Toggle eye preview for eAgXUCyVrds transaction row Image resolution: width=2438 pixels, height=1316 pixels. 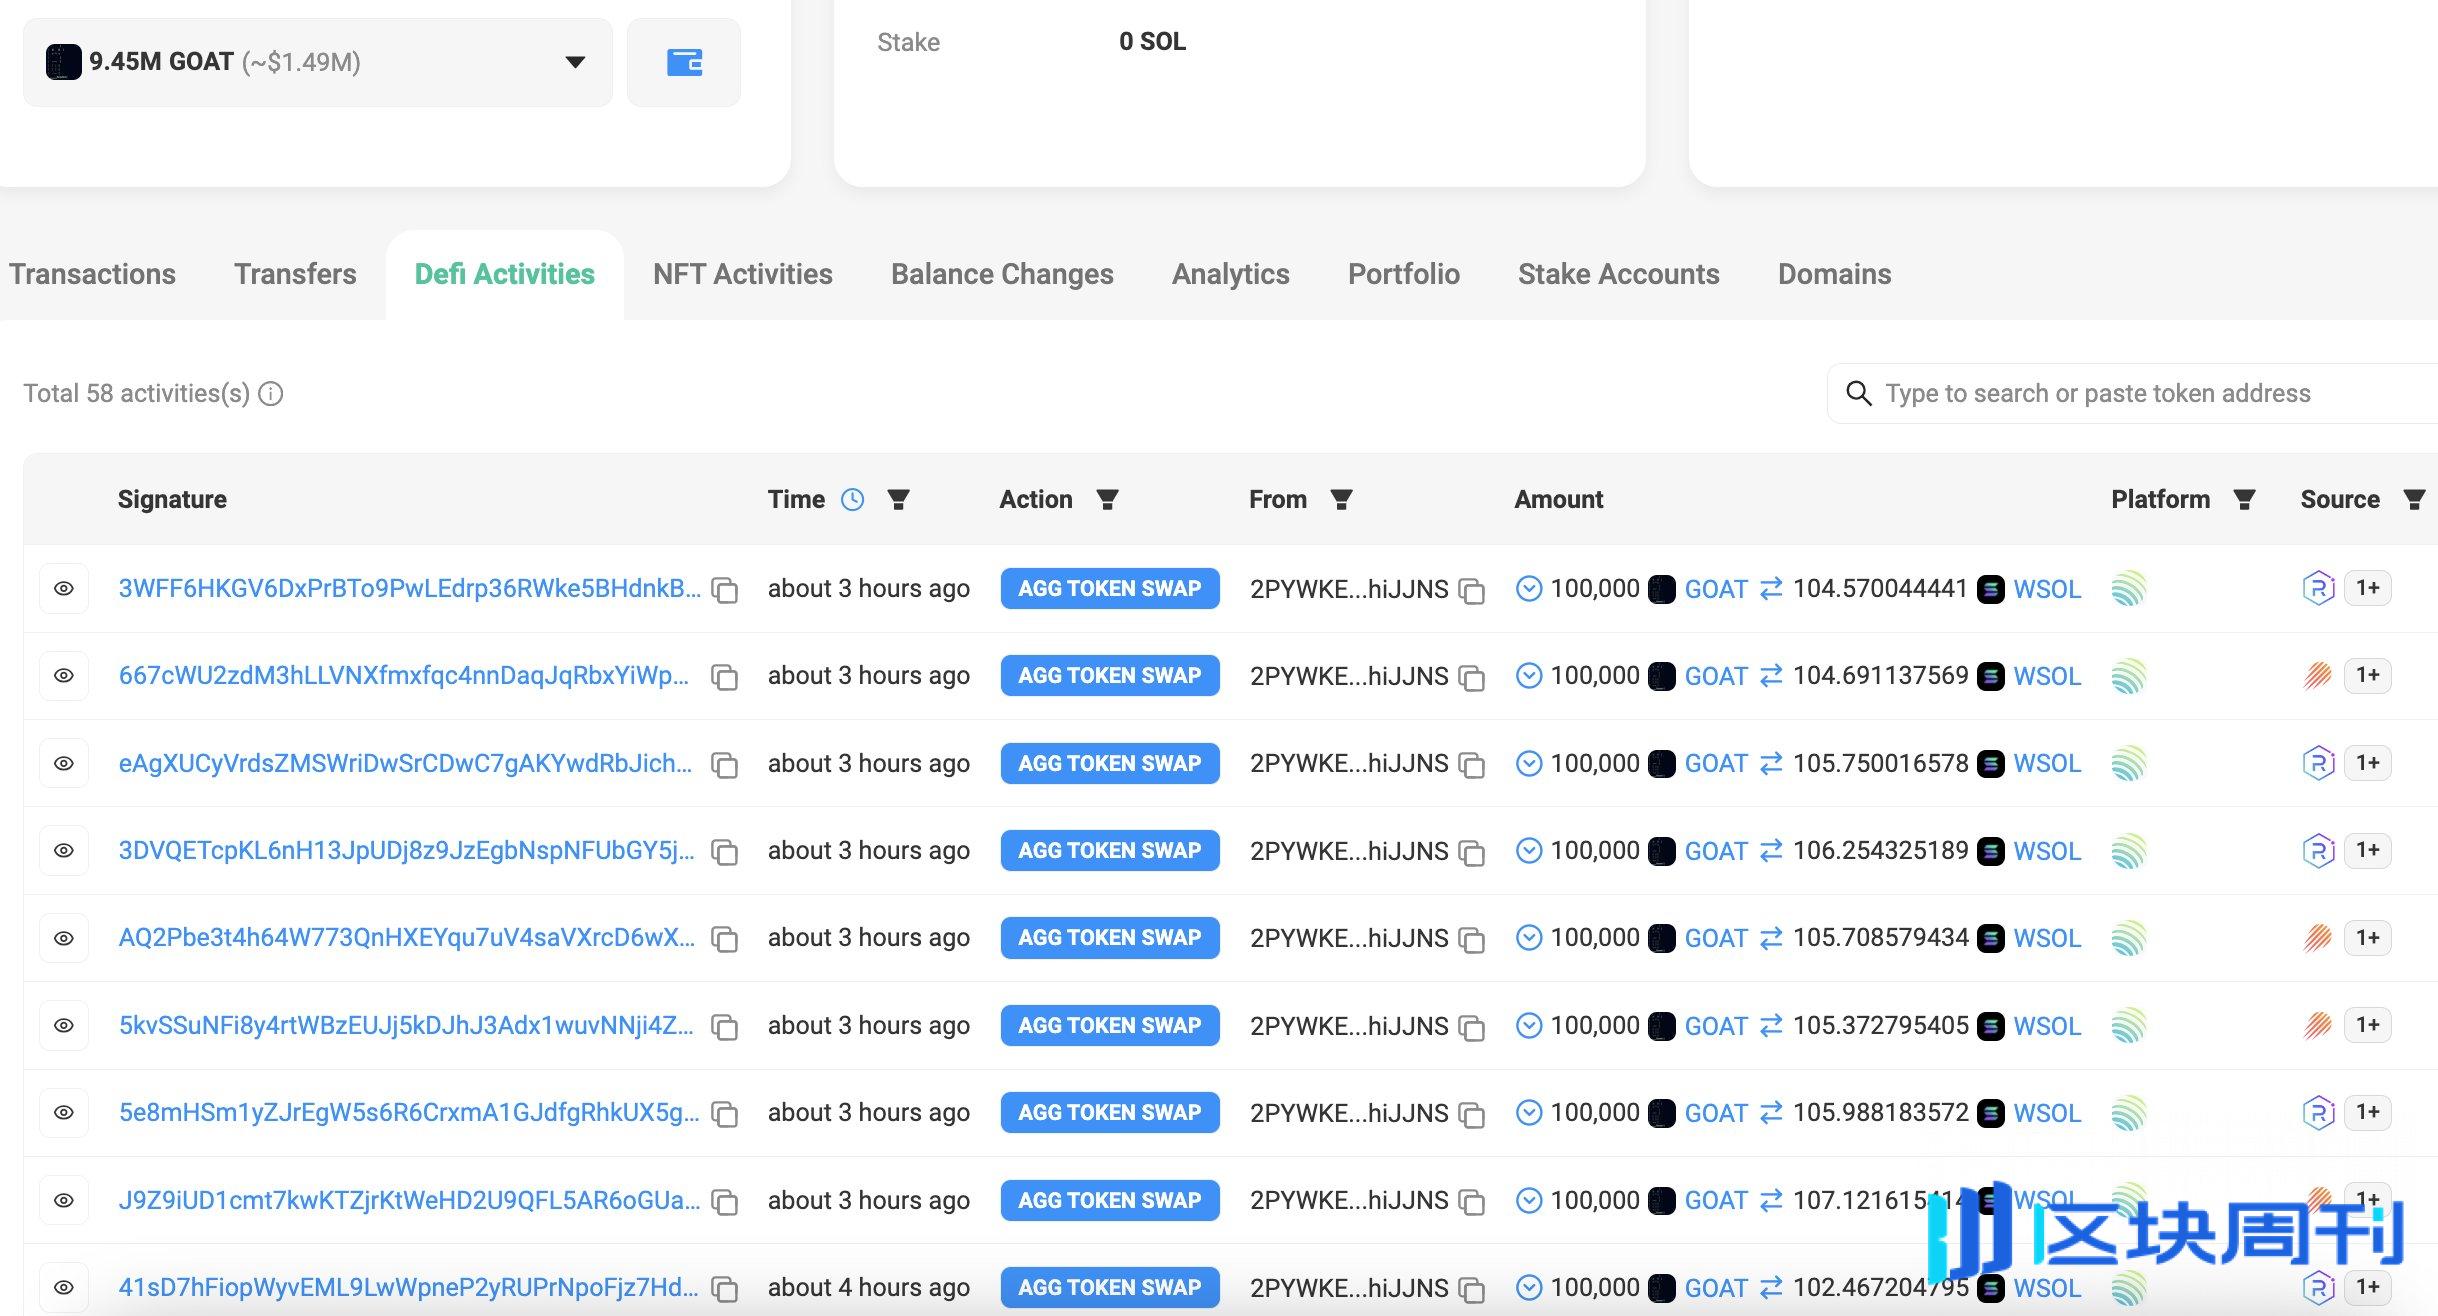(64, 763)
